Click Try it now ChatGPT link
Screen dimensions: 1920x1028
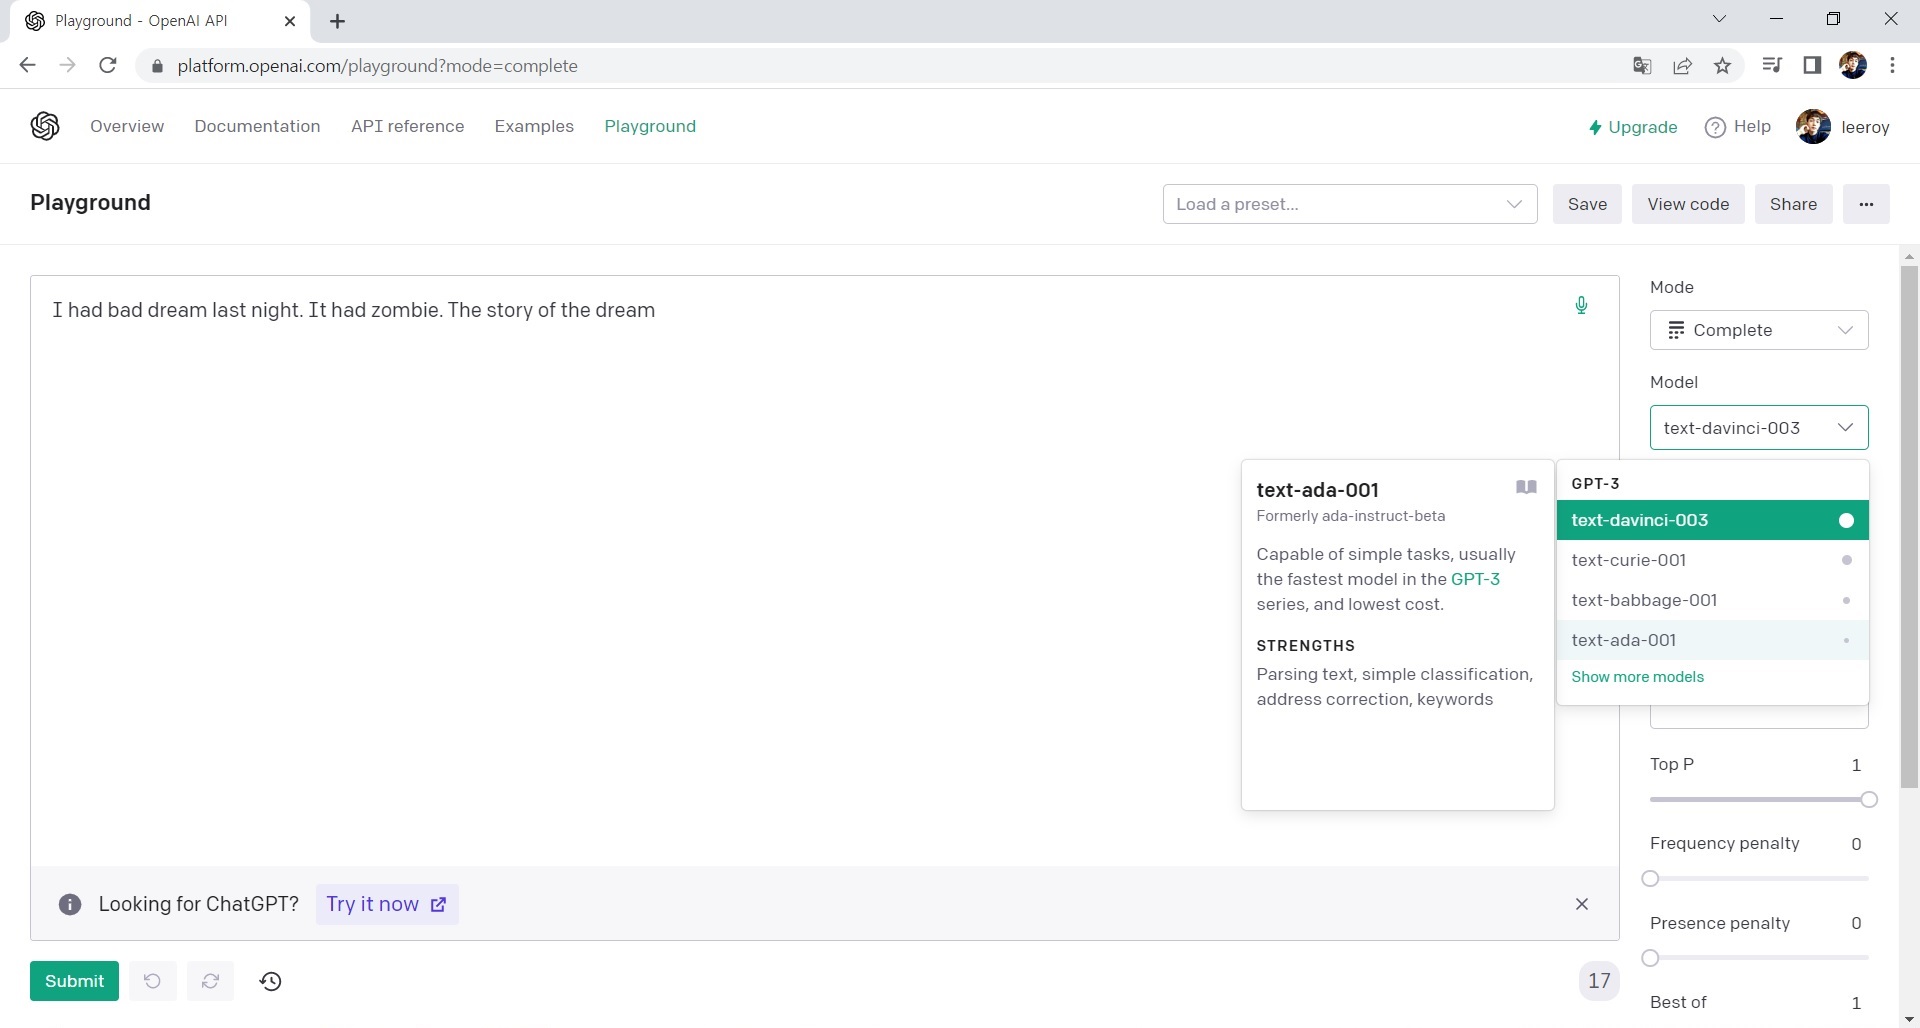(x=386, y=904)
